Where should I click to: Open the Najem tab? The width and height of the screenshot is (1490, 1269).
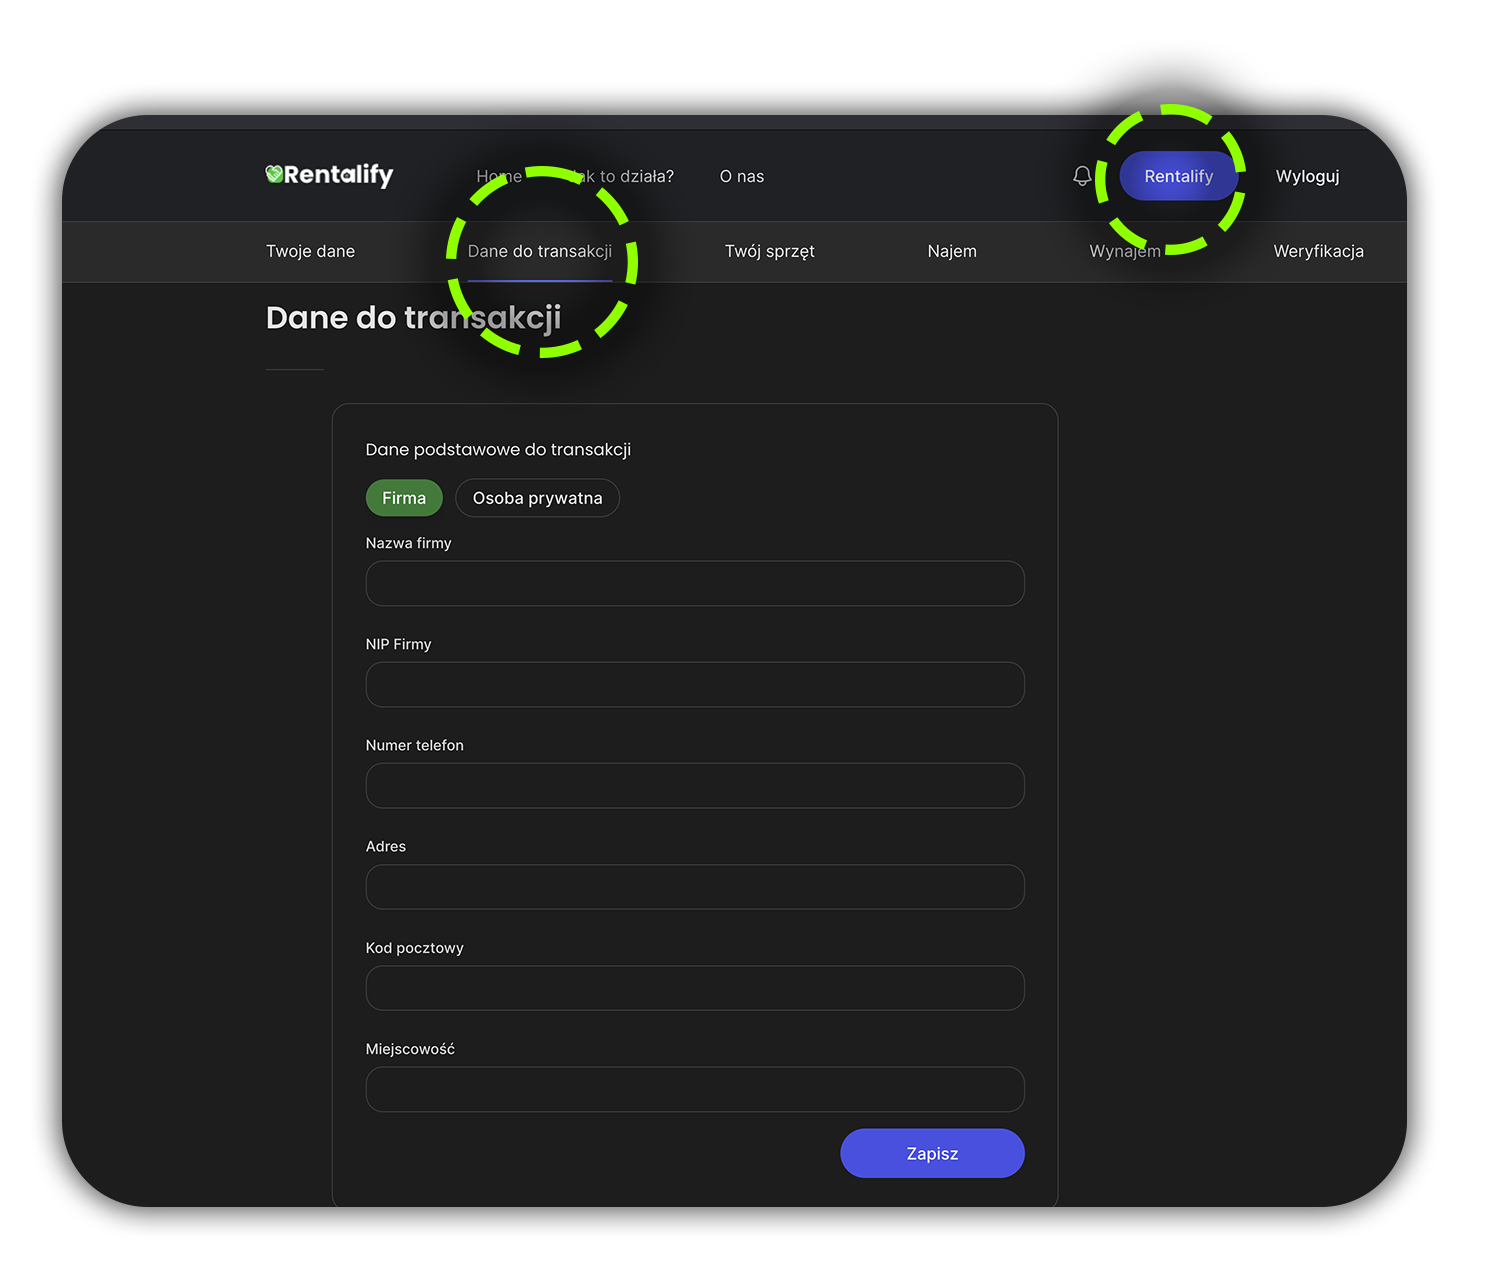(951, 251)
